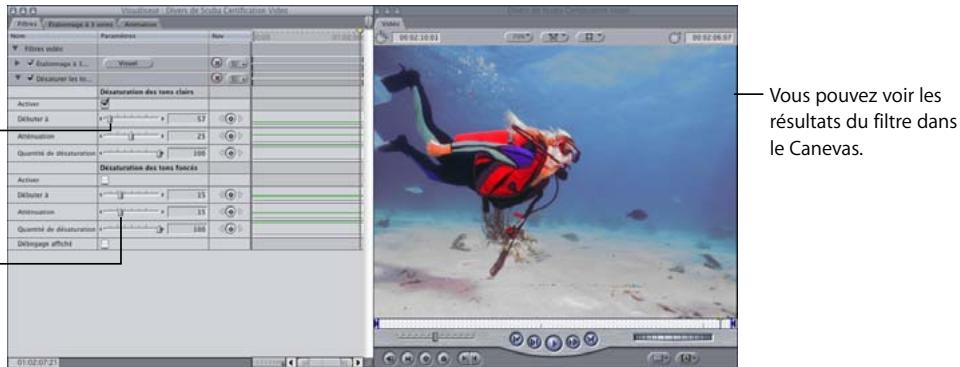
Task: Enable the Débogage affiché checkbox
Action: point(105,244)
